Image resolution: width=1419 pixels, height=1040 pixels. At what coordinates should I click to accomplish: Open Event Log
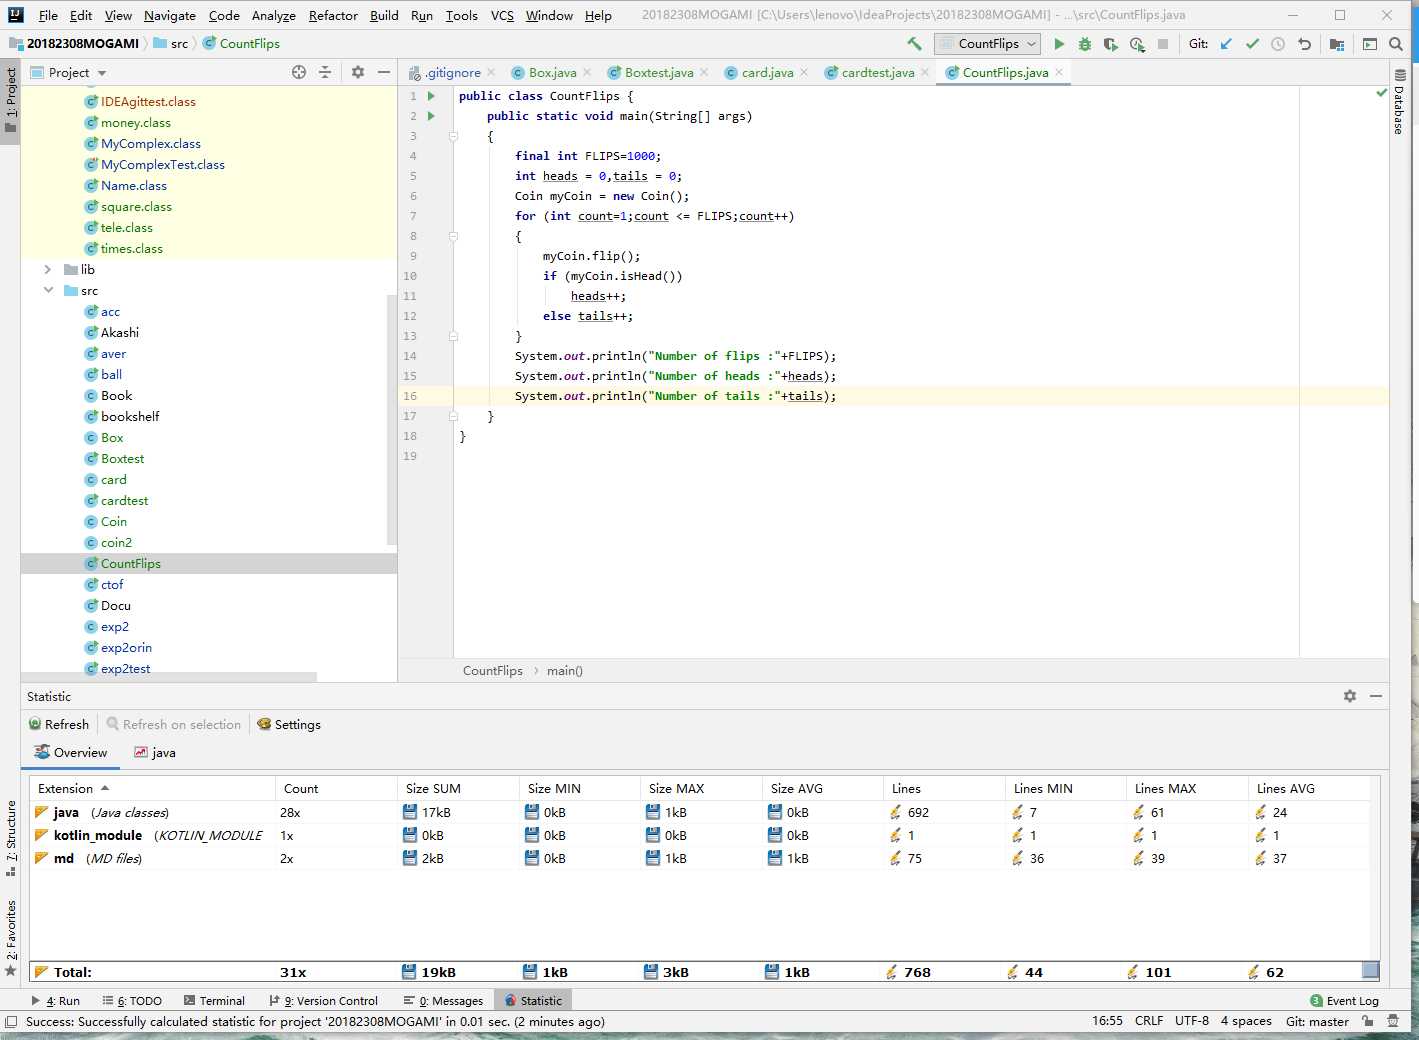click(x=1344, y=1000)
